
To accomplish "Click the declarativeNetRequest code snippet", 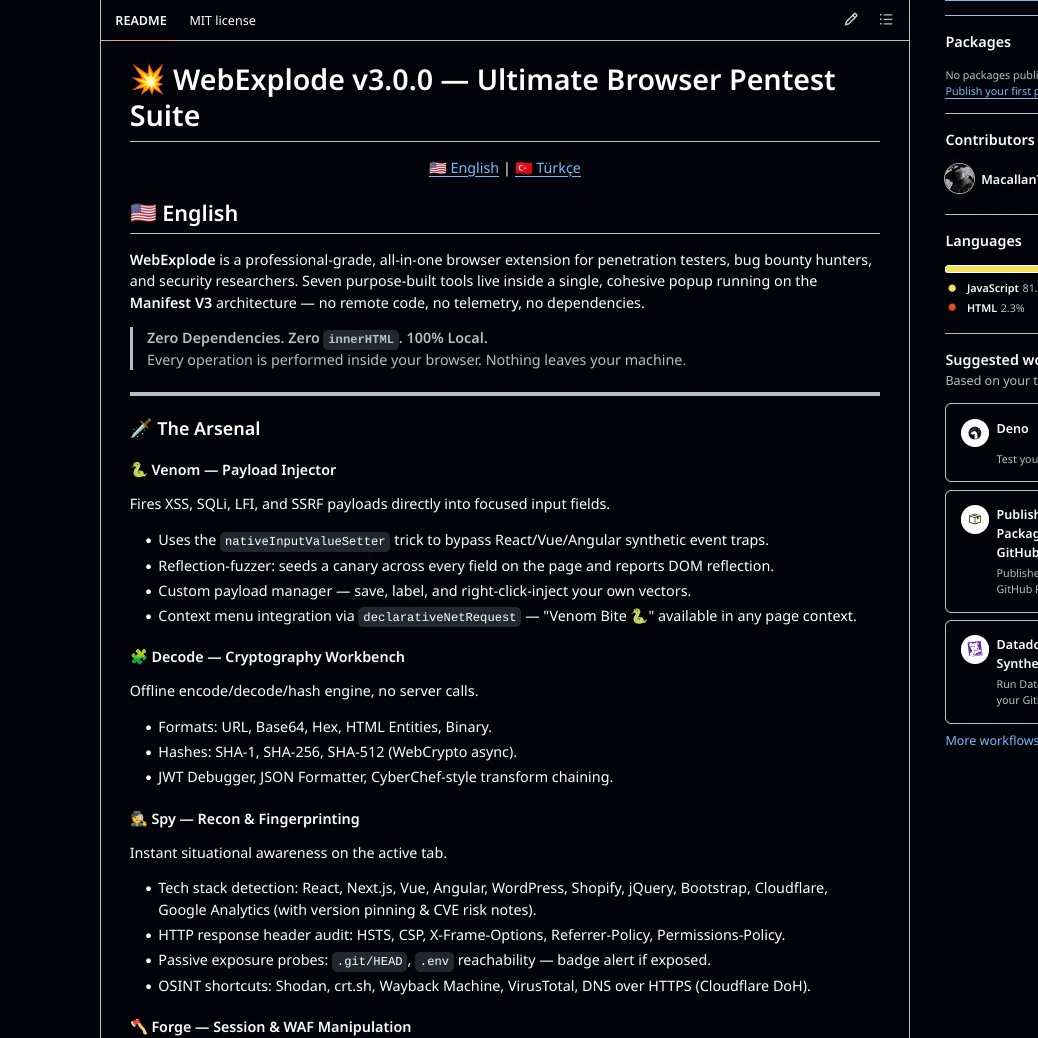I will coord(439,617).
